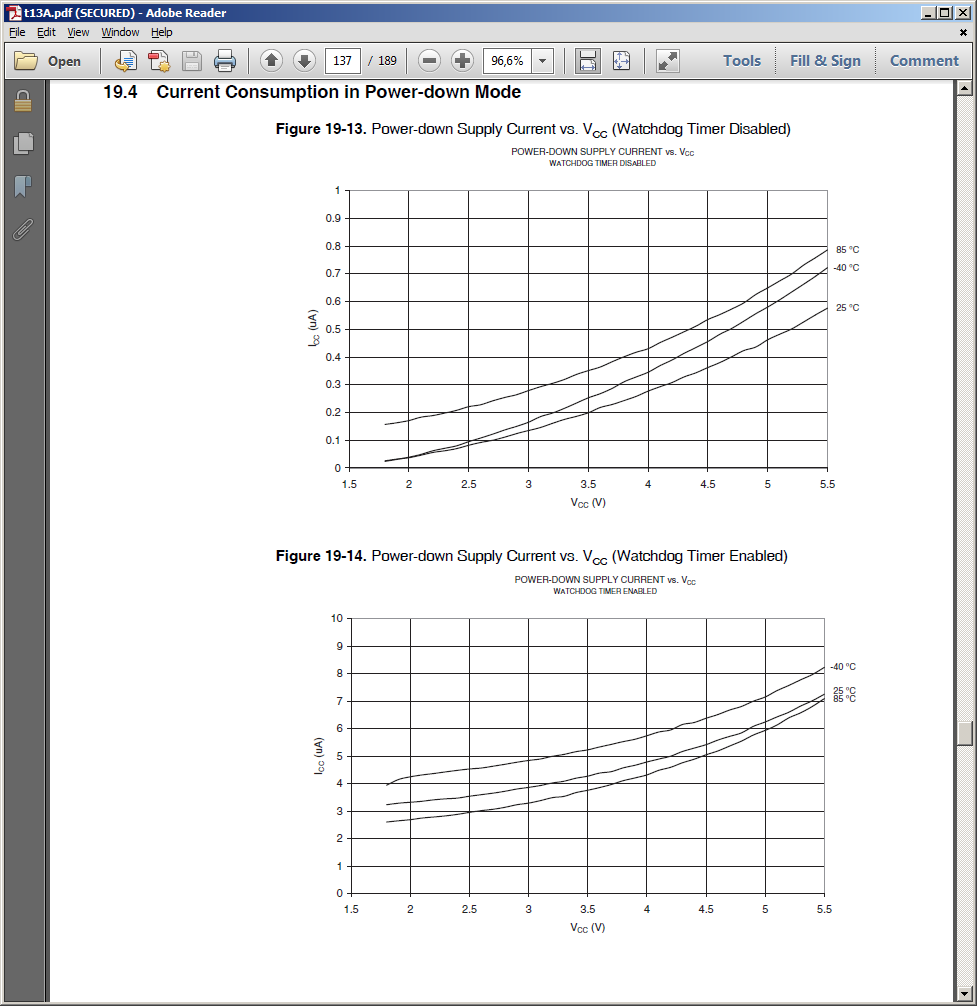Viewport: 977px width, 1006px height.
Task: Open the Edit menu
Action: click(46, 32)
